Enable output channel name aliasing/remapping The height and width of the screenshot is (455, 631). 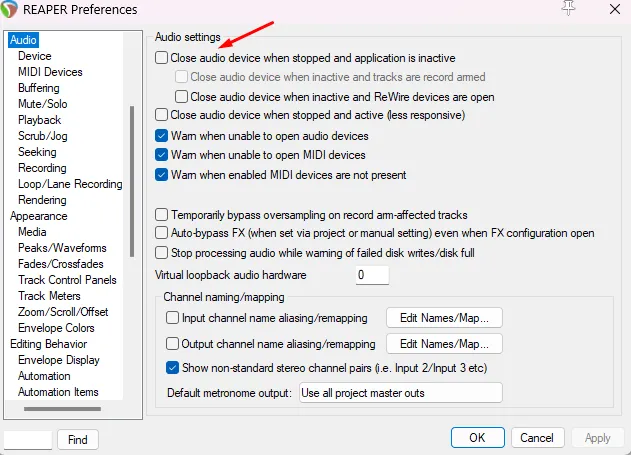(172, 344)
